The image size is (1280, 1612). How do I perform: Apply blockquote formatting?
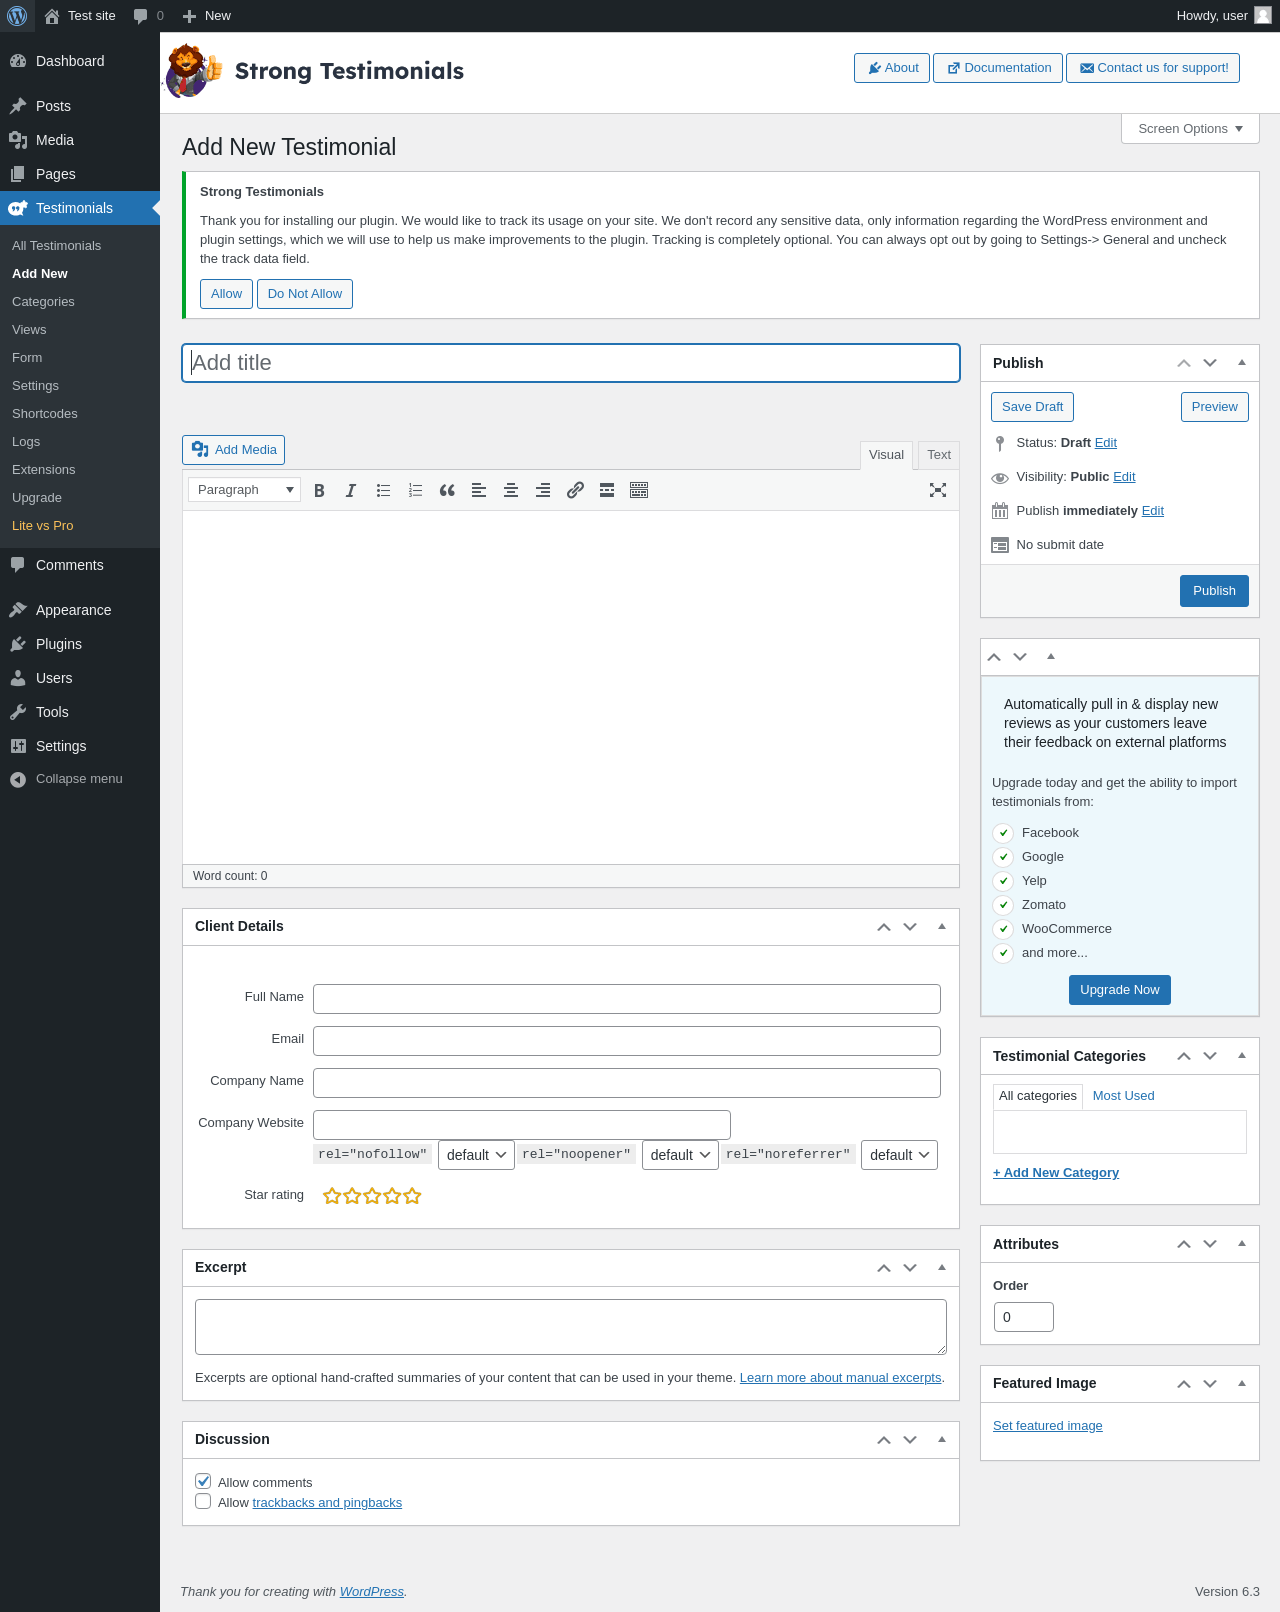[x=447, y=490]
